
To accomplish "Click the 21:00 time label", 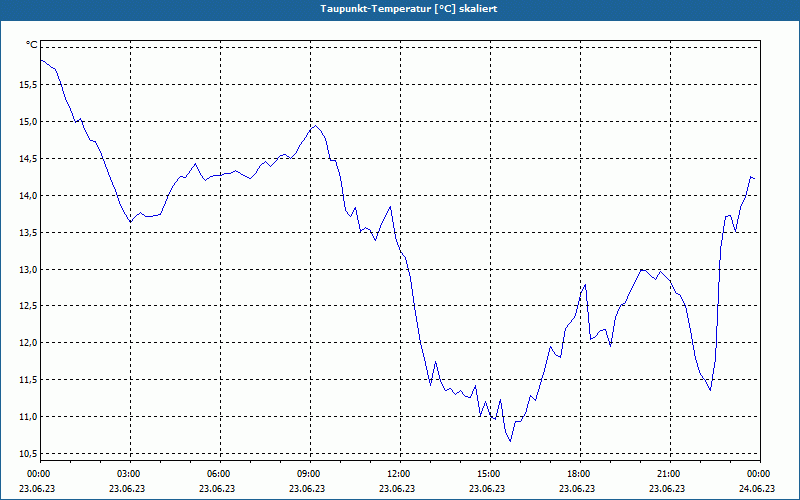I will pos(670,474).
